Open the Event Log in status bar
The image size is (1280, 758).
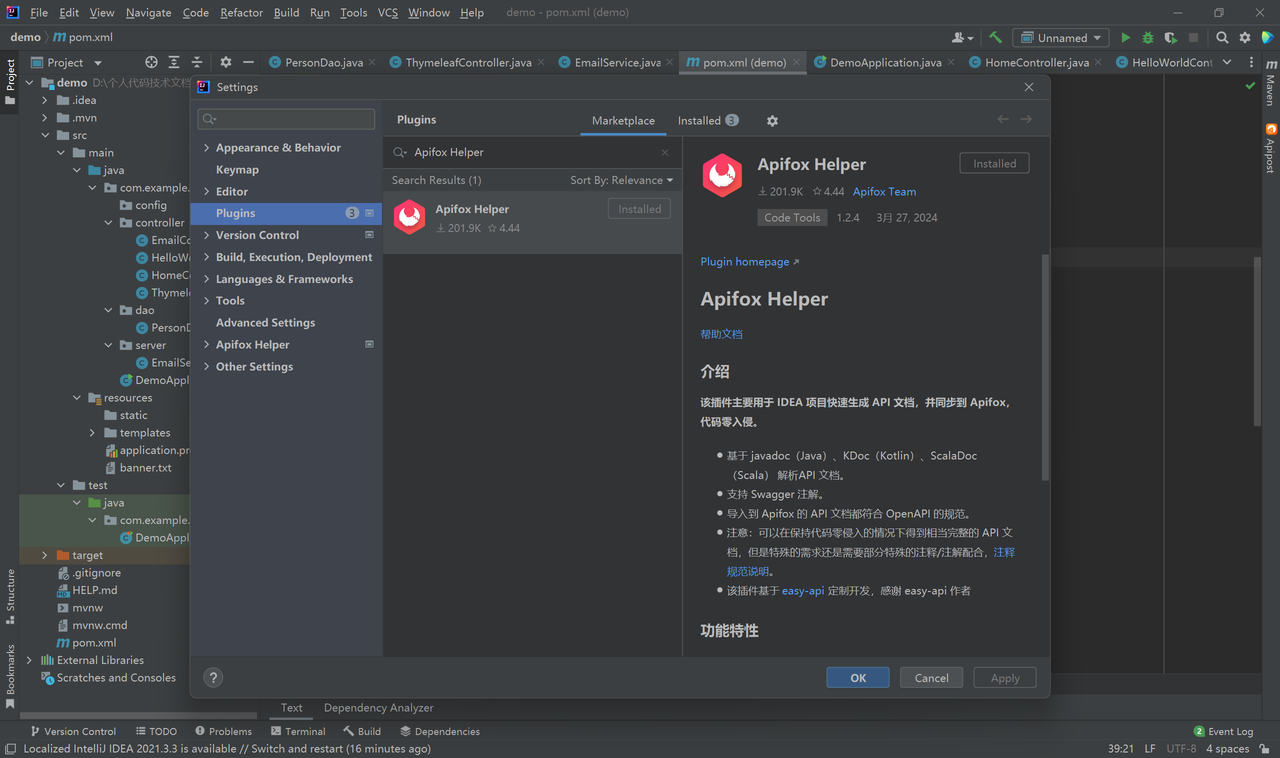pyautogui.click(x=1223, y=731)
